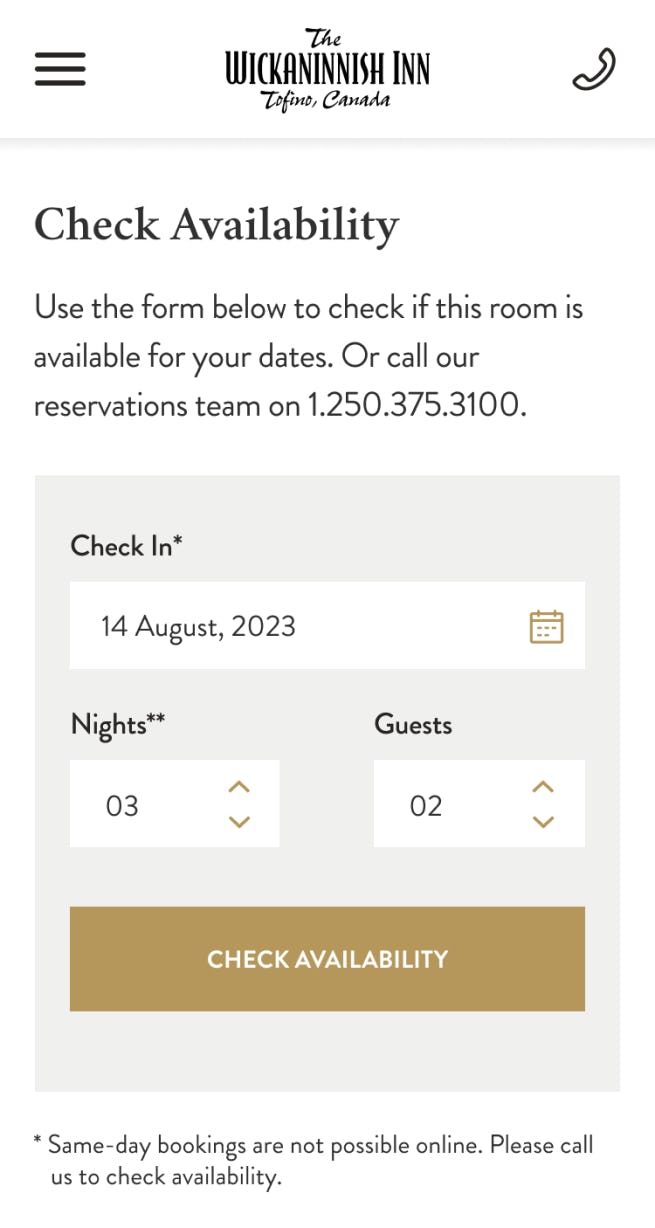Tap the phone call icon
Screen dimensions: 655x1228
[593, 69]
